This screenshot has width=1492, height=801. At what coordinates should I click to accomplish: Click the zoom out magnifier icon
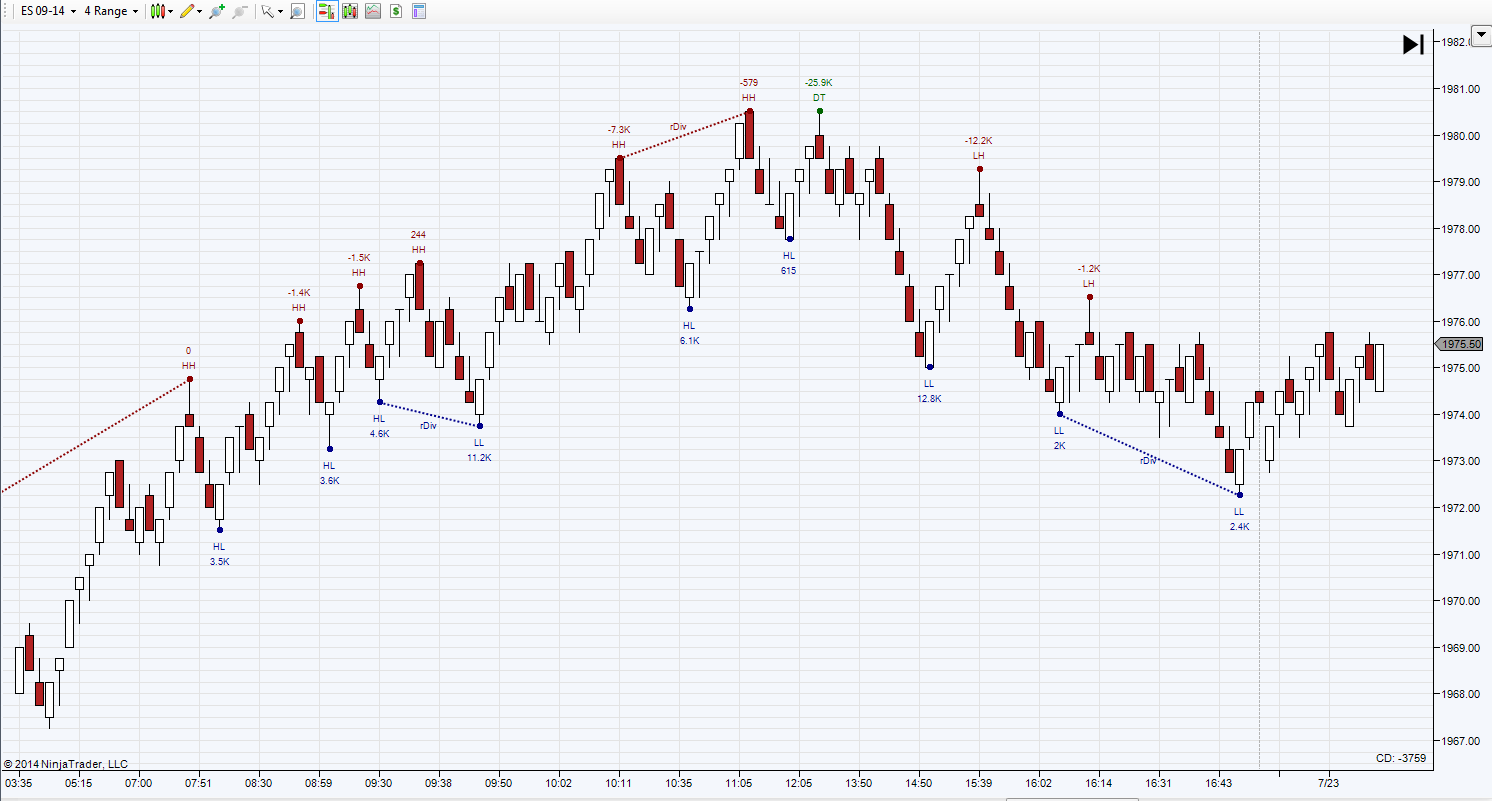240,11
